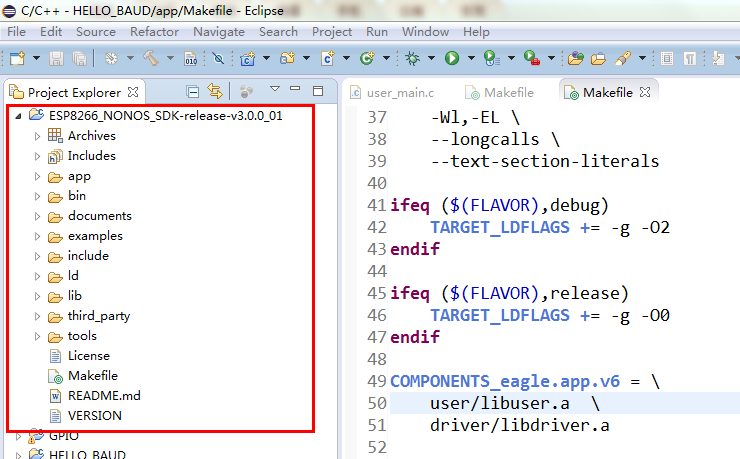Switch to the inactive Makefile editor tab
Screen dimensions: 740x459
point(499,92)
